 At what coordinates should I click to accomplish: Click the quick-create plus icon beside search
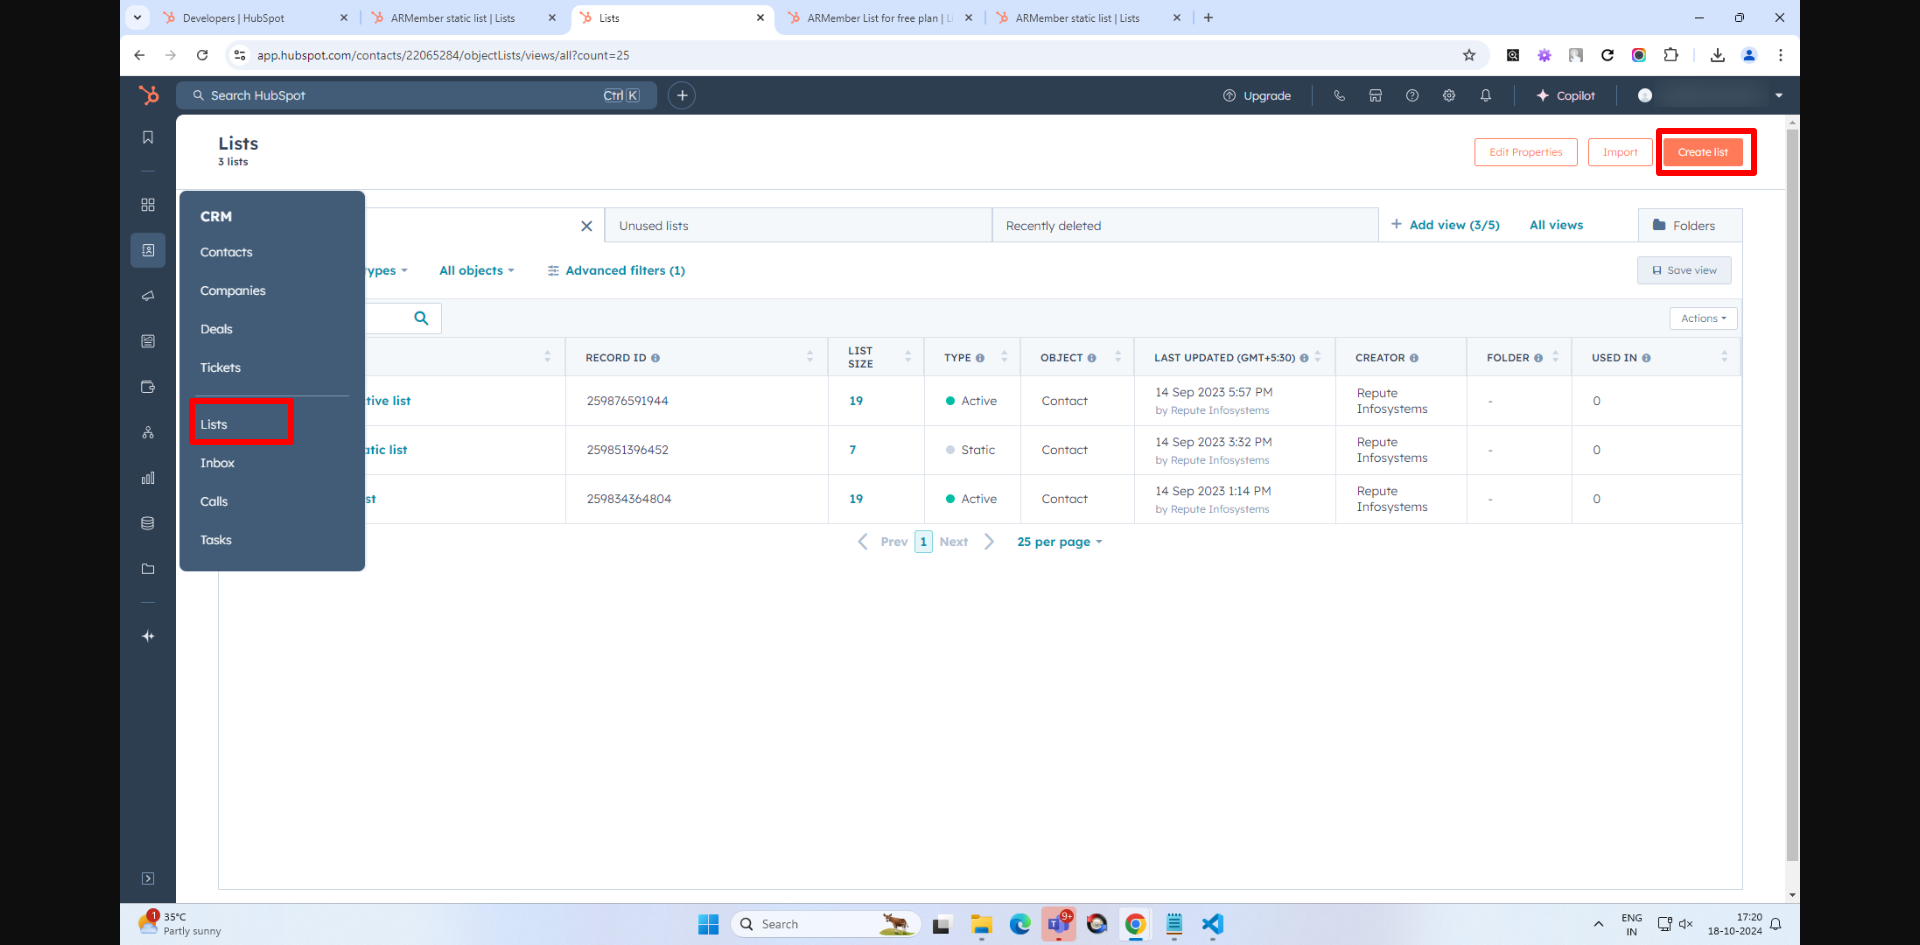click(682, 95)
